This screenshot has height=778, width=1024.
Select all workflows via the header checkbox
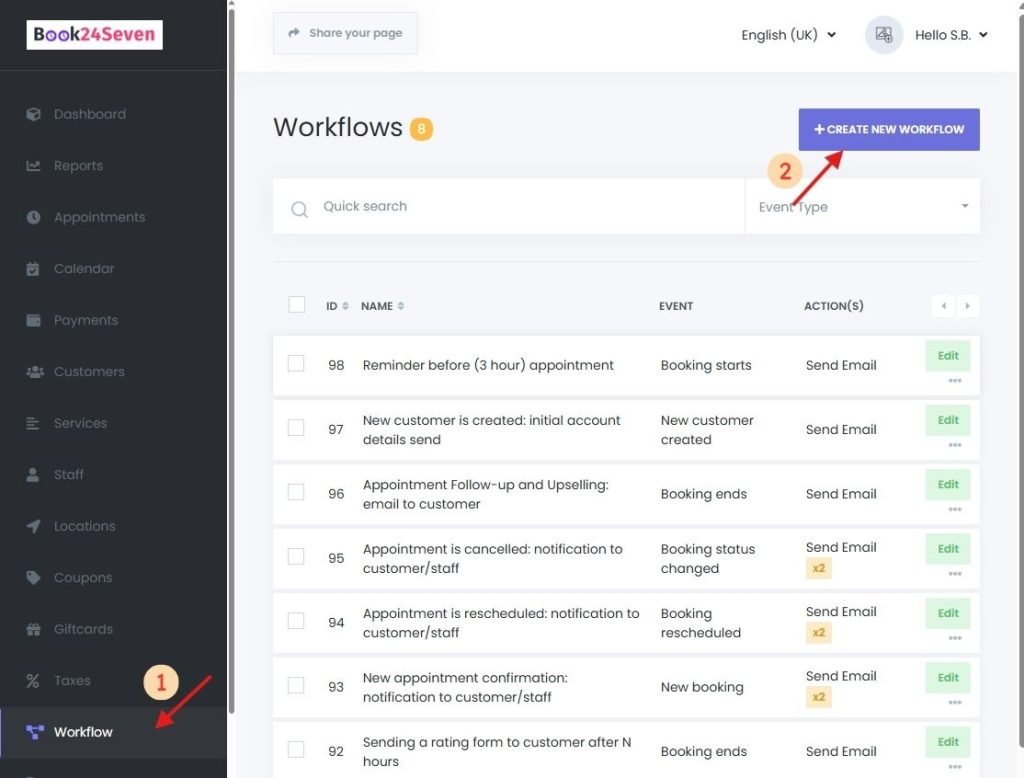(296, 305)
